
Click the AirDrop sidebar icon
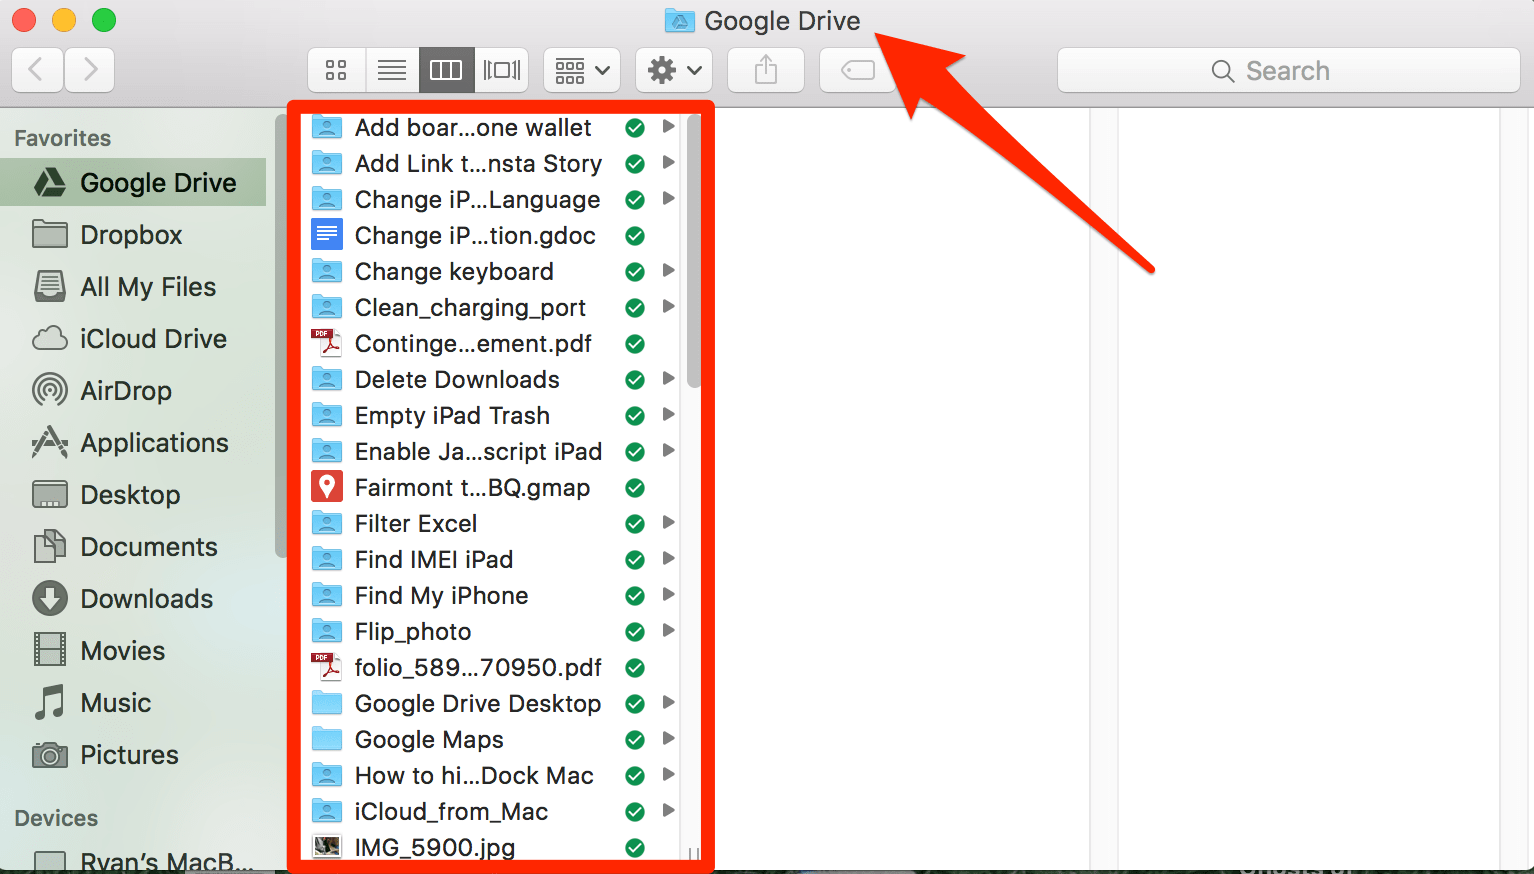pyautogui.click(x=50, y=390)
